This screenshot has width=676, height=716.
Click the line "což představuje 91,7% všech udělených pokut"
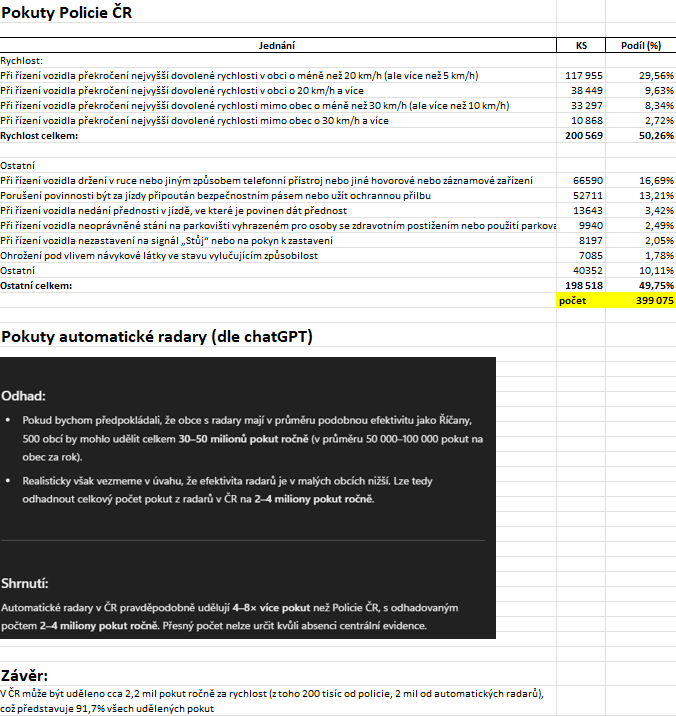coord(107,709)
